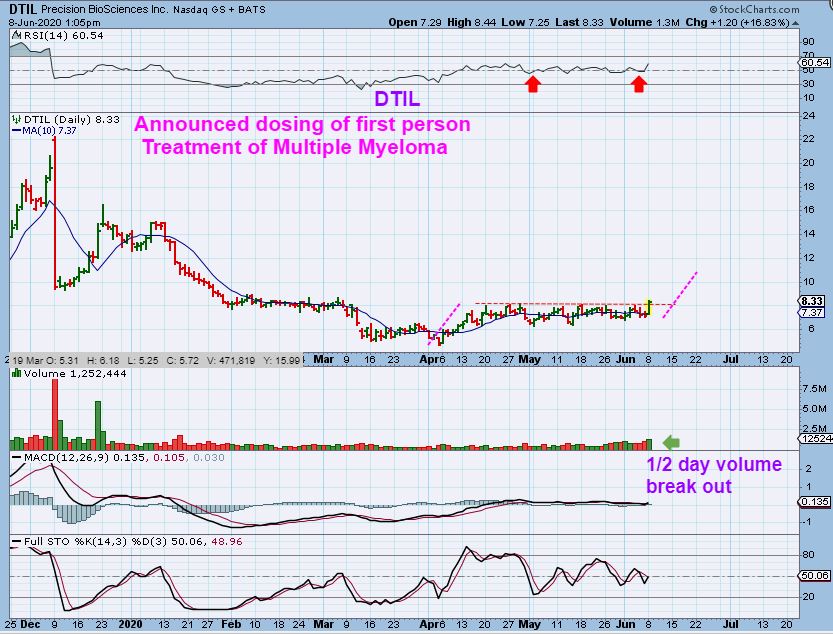Click the 7.37 moving average tag on axis
Image resolution: width=833 pixels, height=634 pixels.
813,312
